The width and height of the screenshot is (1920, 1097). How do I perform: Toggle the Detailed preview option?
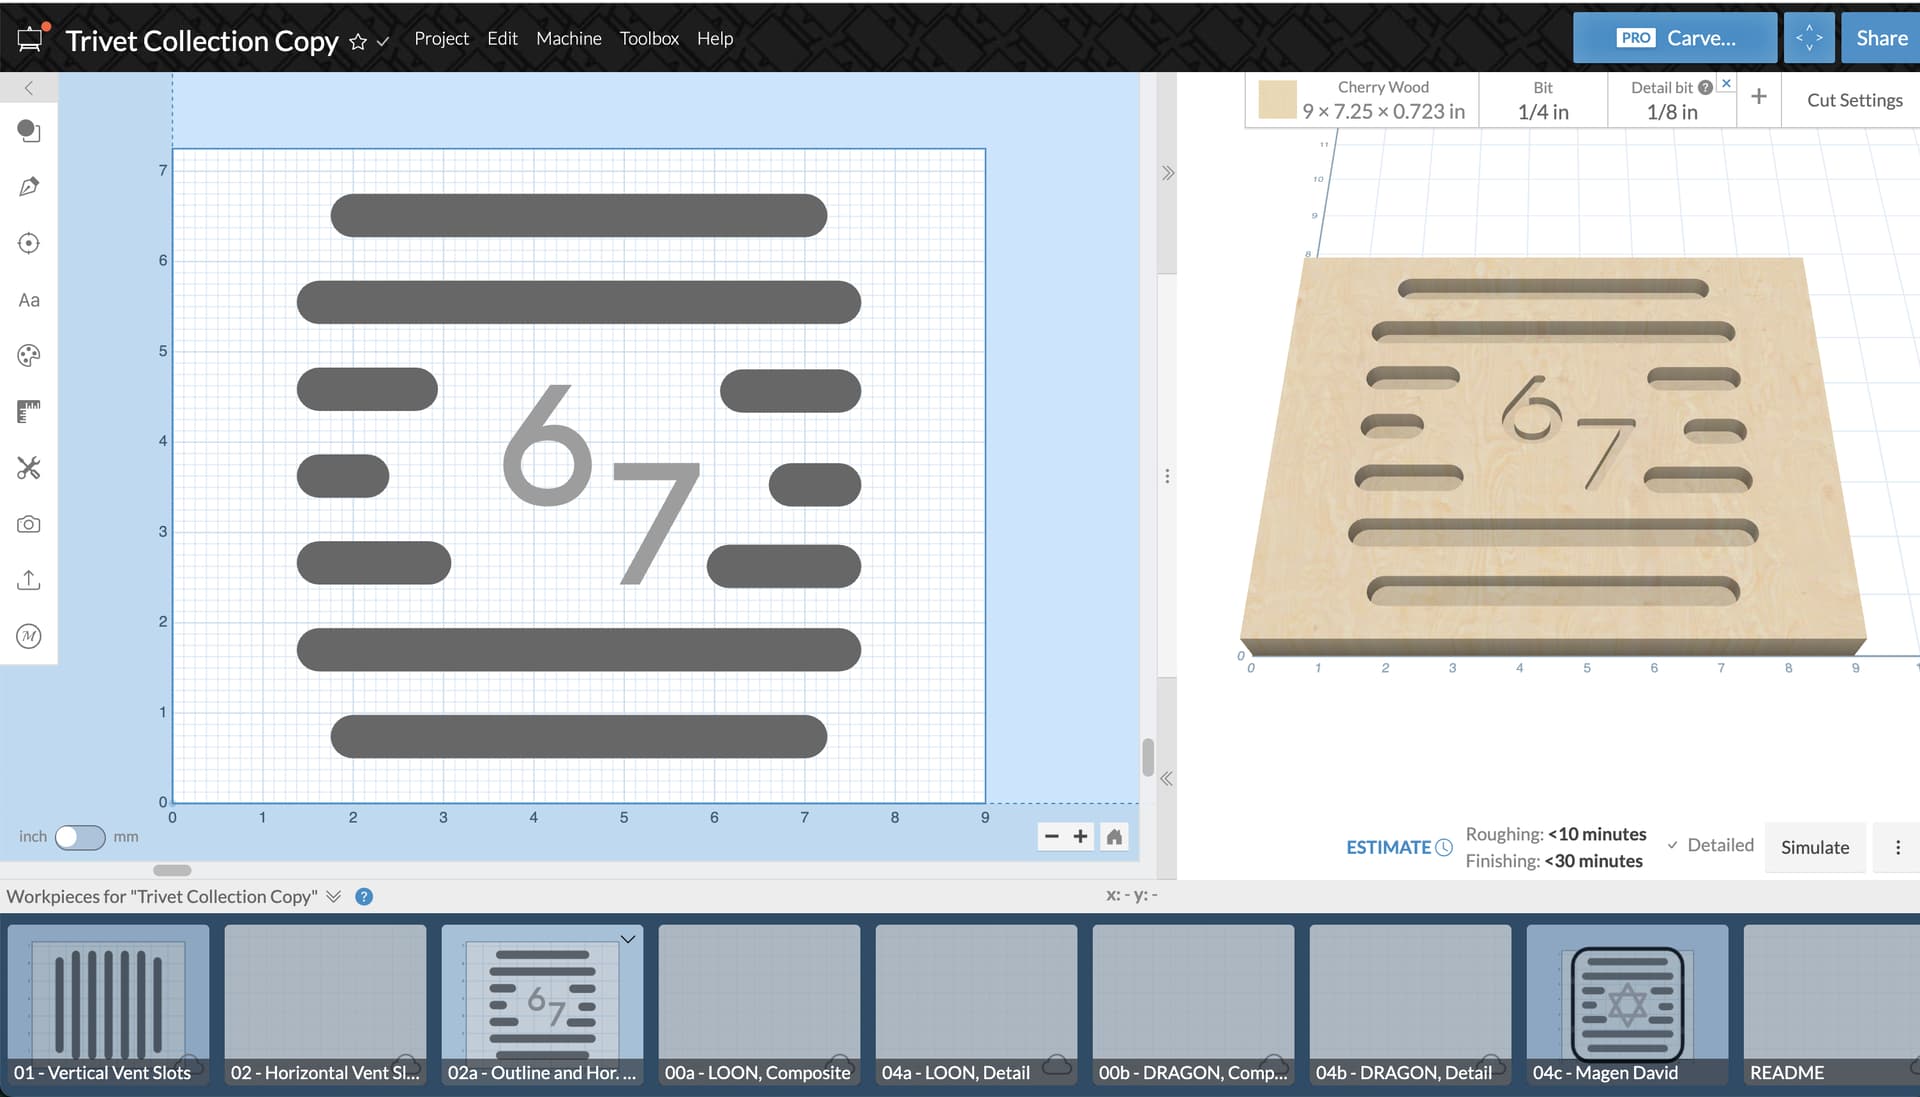click(1711, 845)
